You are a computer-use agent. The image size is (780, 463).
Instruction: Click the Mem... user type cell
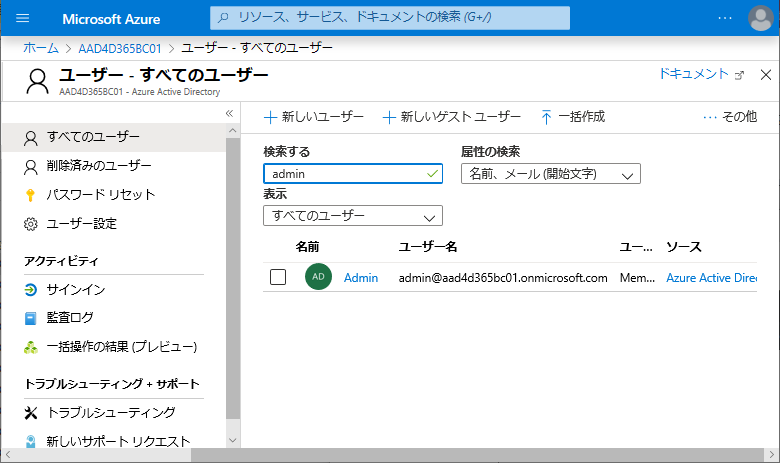637,278
